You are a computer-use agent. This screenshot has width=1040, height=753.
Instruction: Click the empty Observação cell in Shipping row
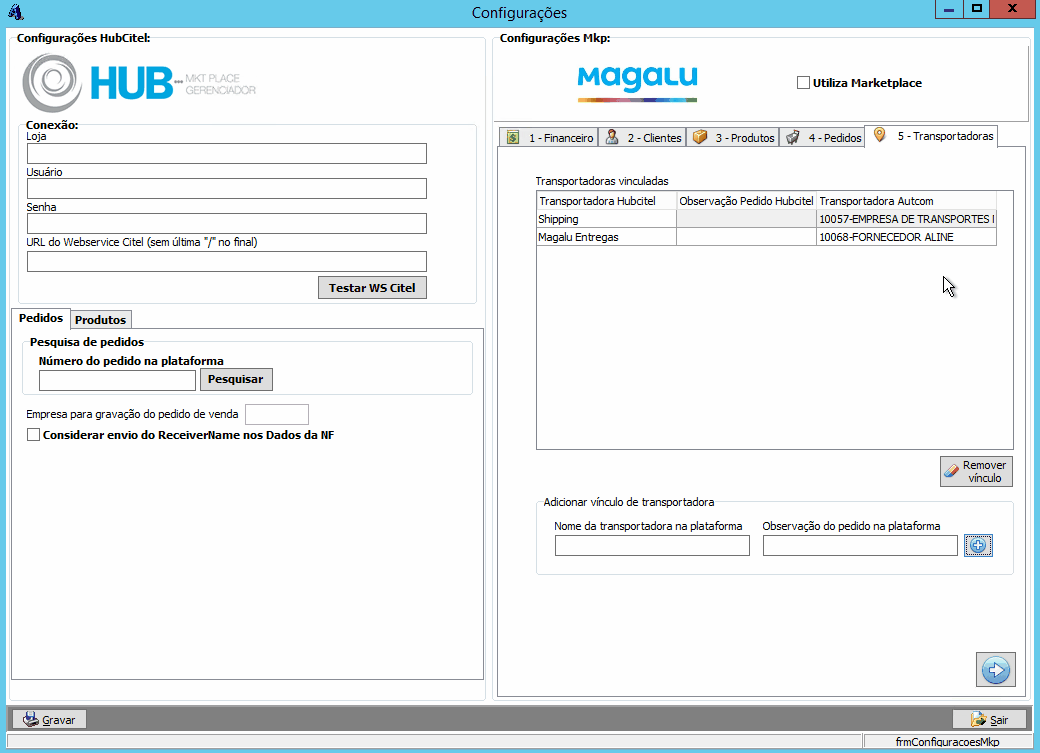click(746, 219)
